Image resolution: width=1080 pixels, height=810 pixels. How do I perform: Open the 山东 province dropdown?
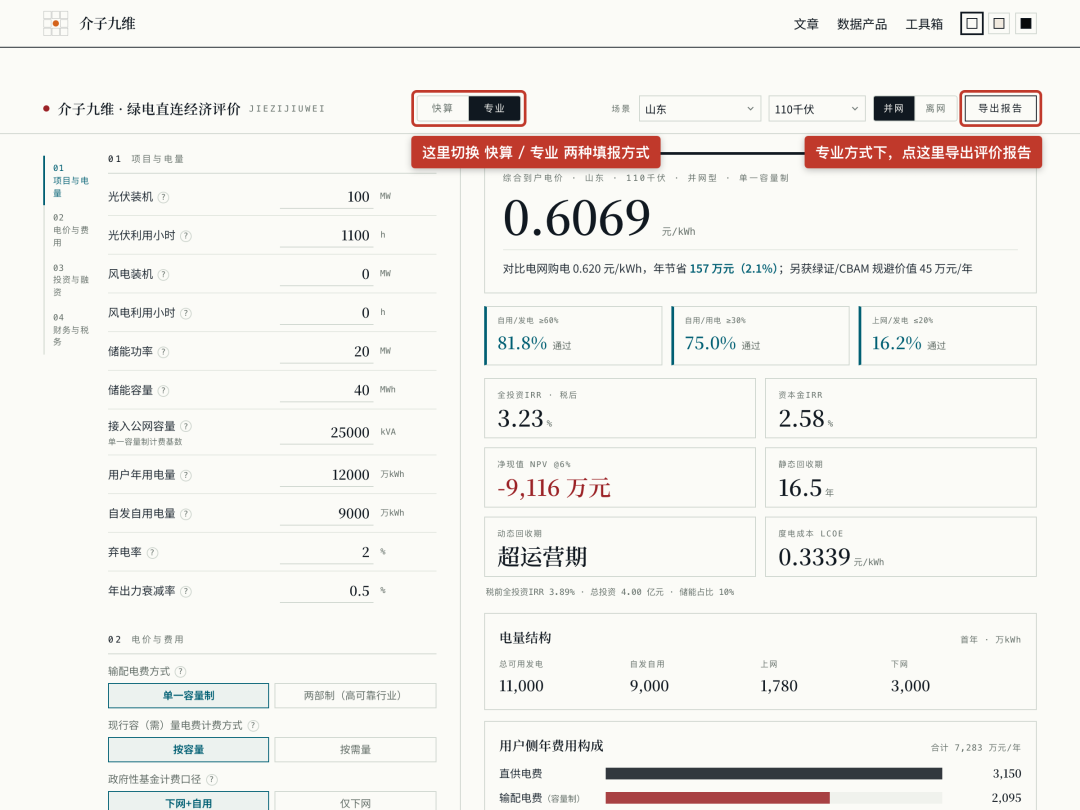coord(700,109)
